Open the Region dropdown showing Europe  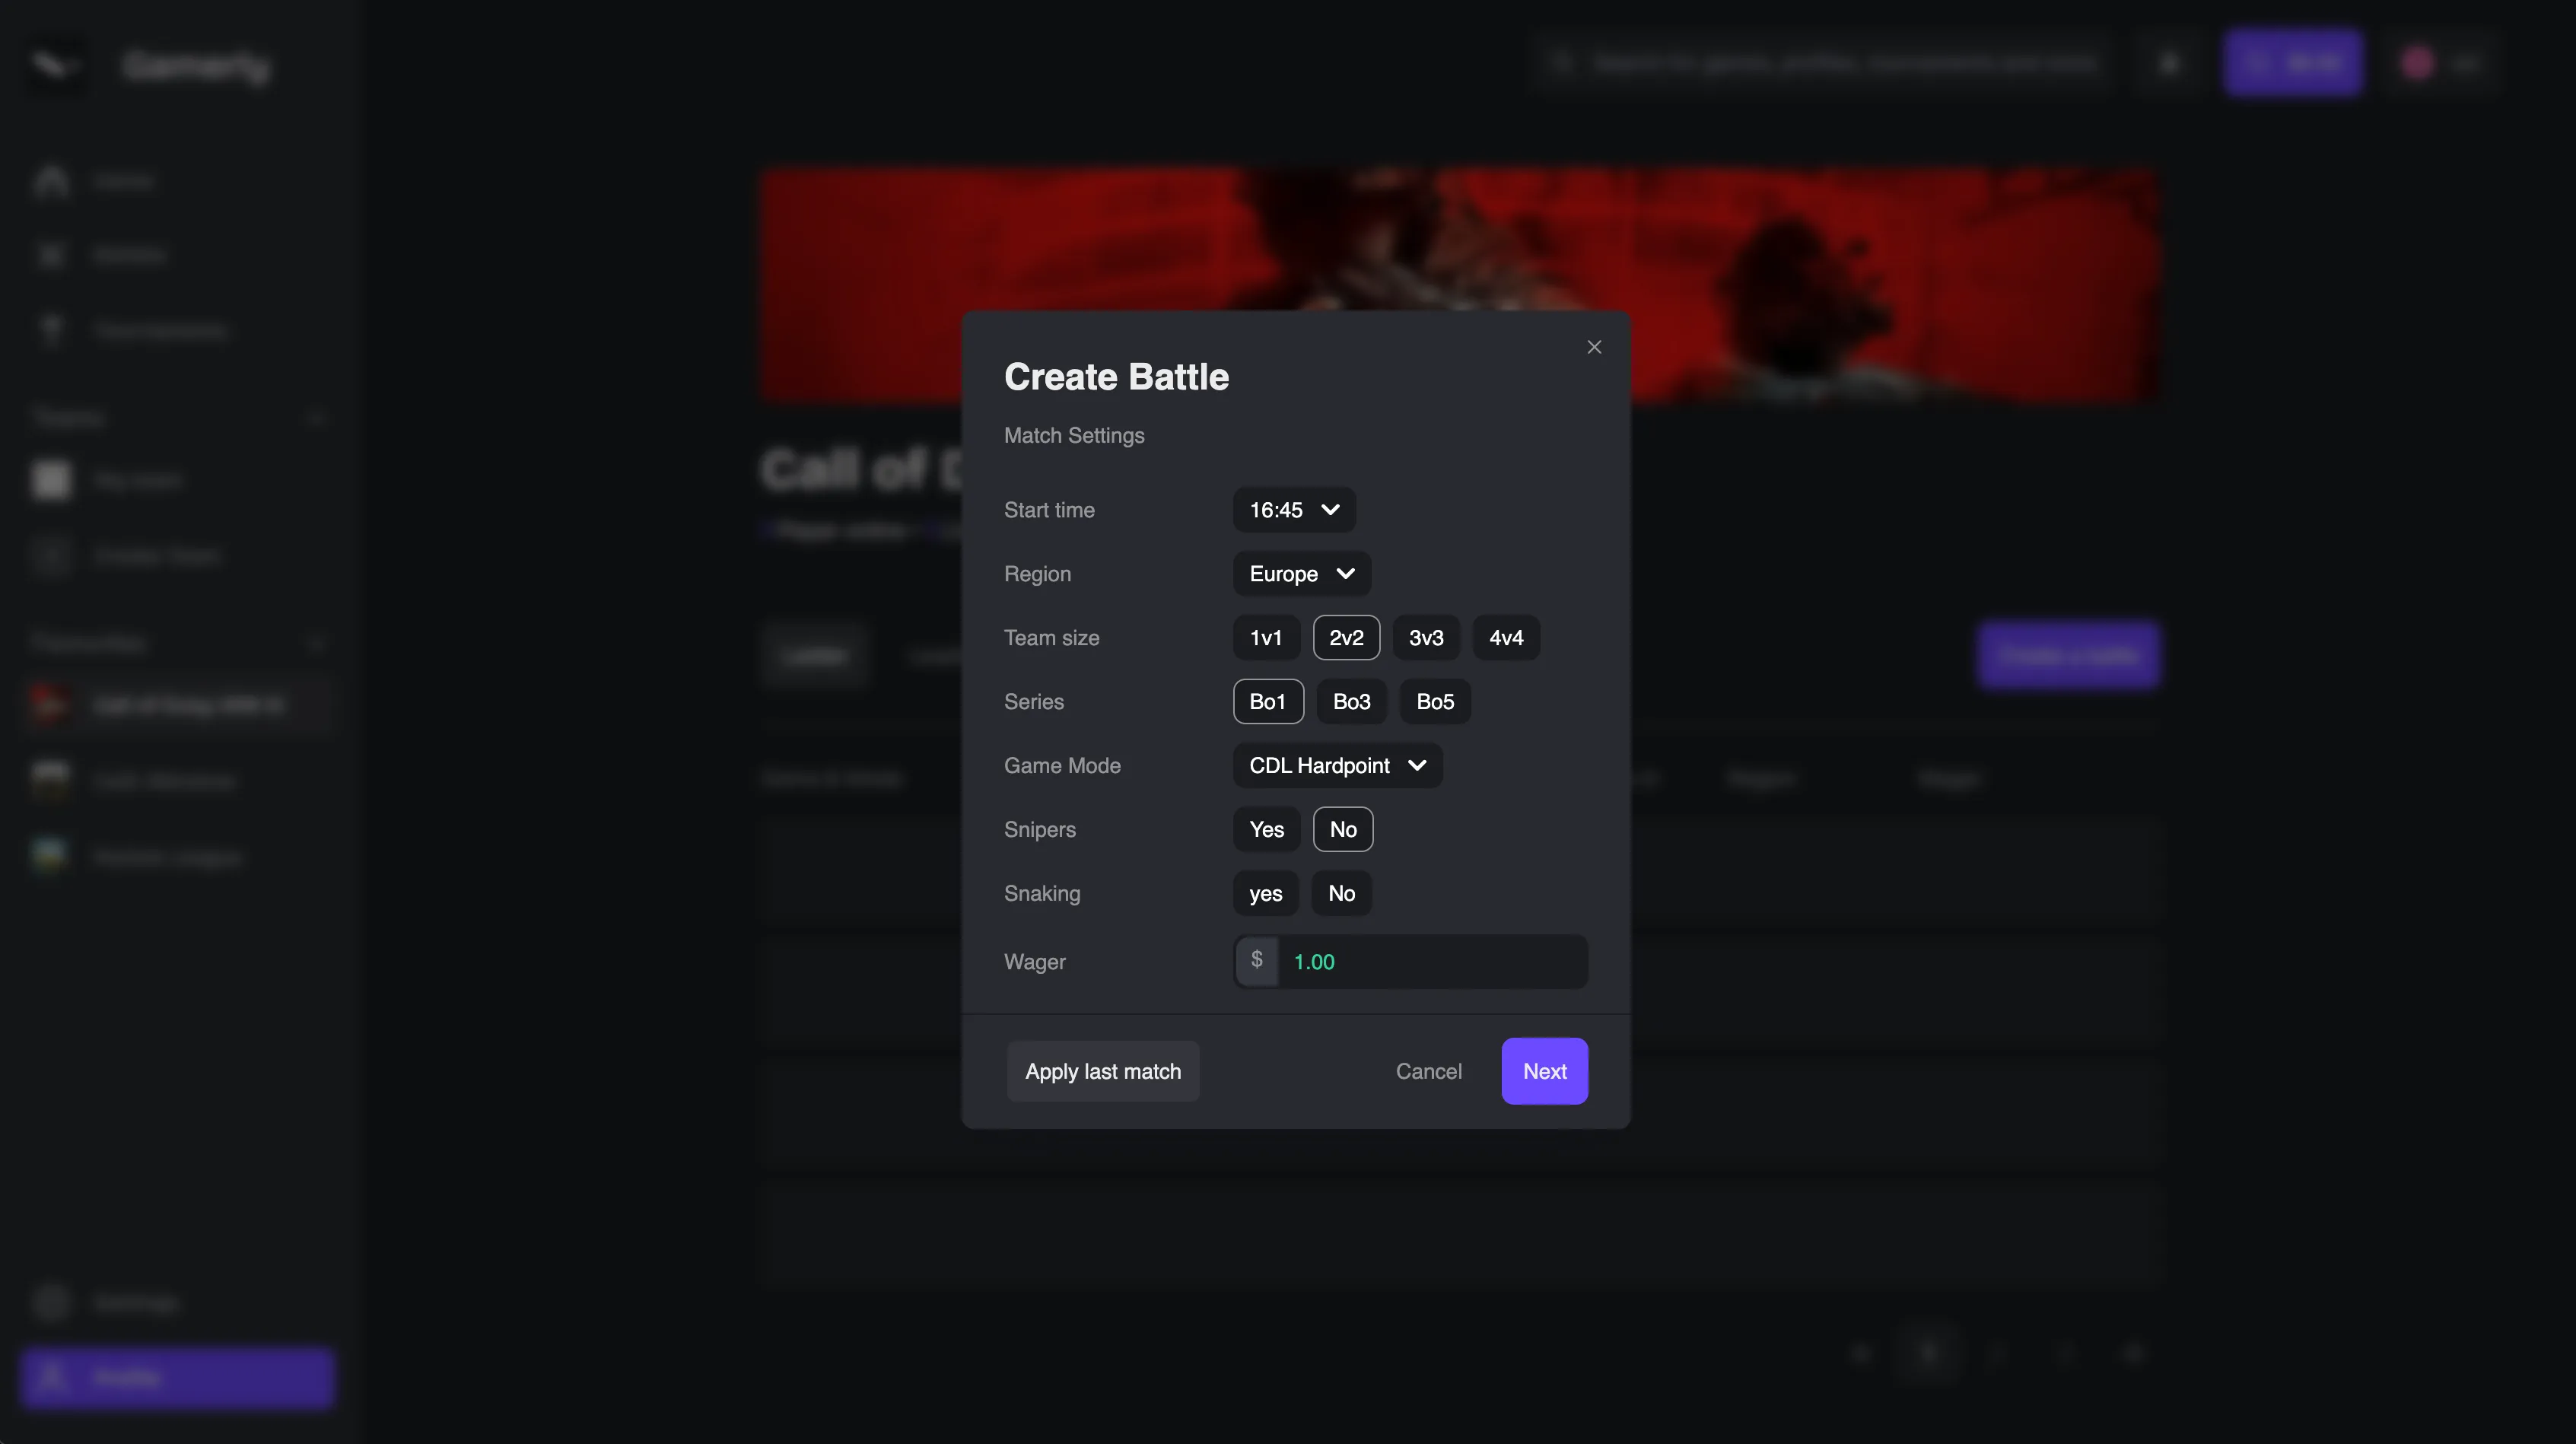tap(1302, 574)
